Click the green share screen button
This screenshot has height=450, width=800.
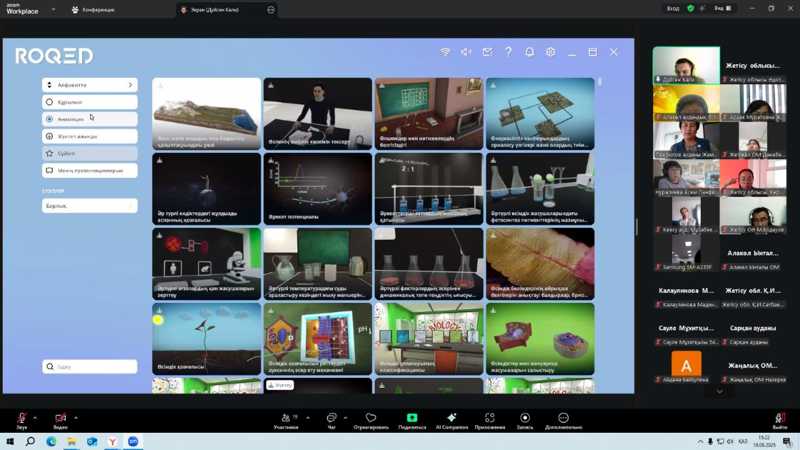(x=411, y=418)
